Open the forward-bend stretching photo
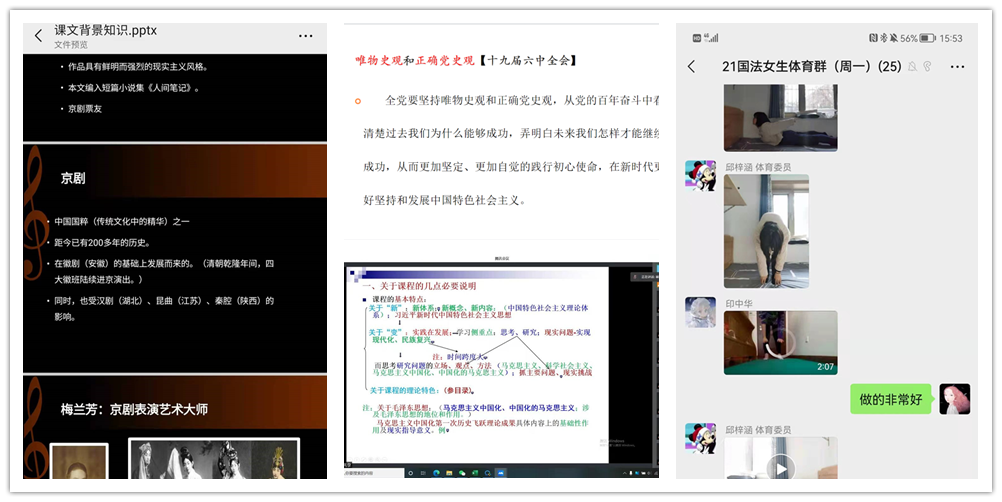This screenshot has height=502, width=1002. pos(766,231)
